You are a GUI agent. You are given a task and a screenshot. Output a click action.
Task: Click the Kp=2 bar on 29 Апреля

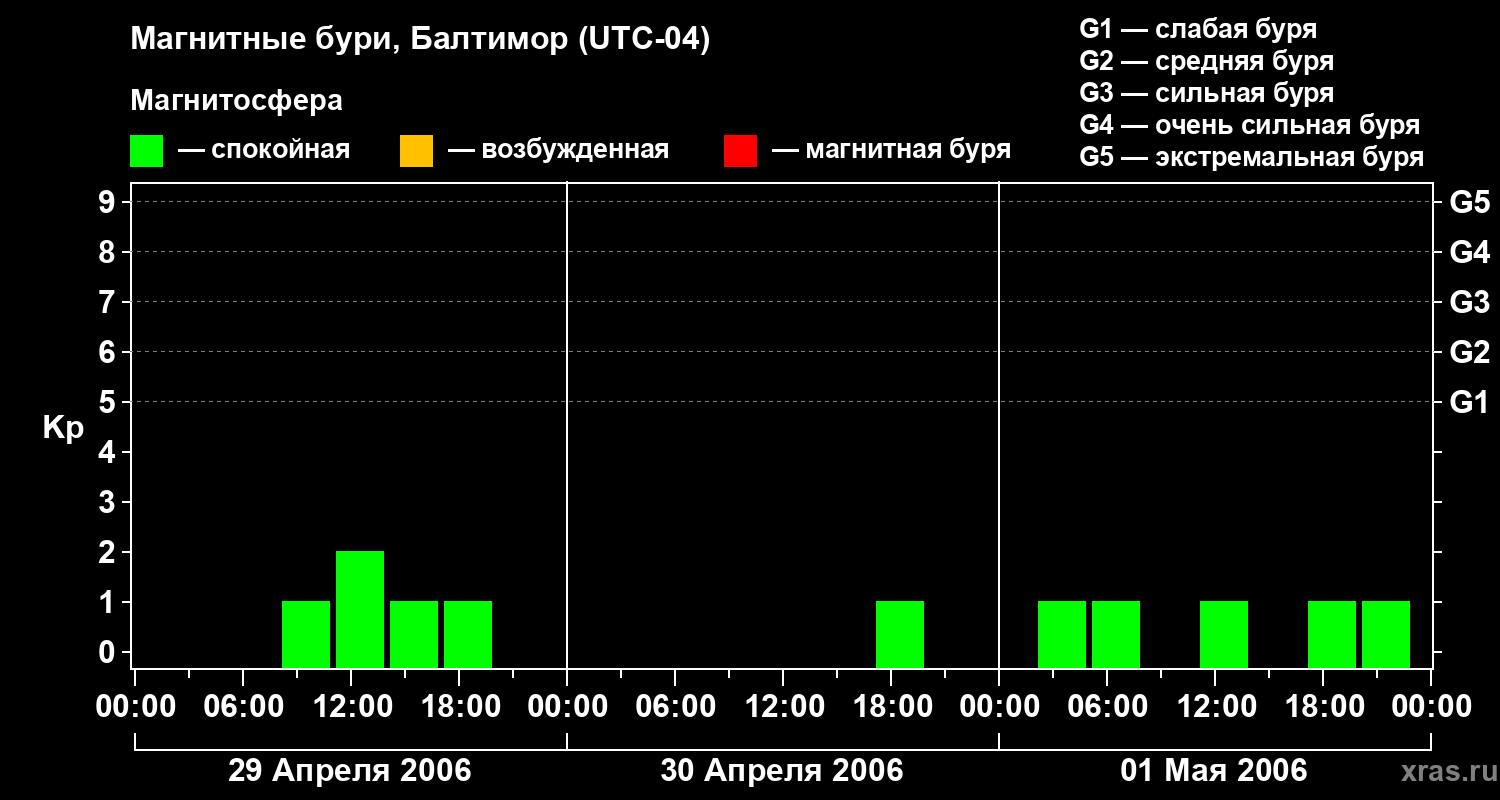360,609
